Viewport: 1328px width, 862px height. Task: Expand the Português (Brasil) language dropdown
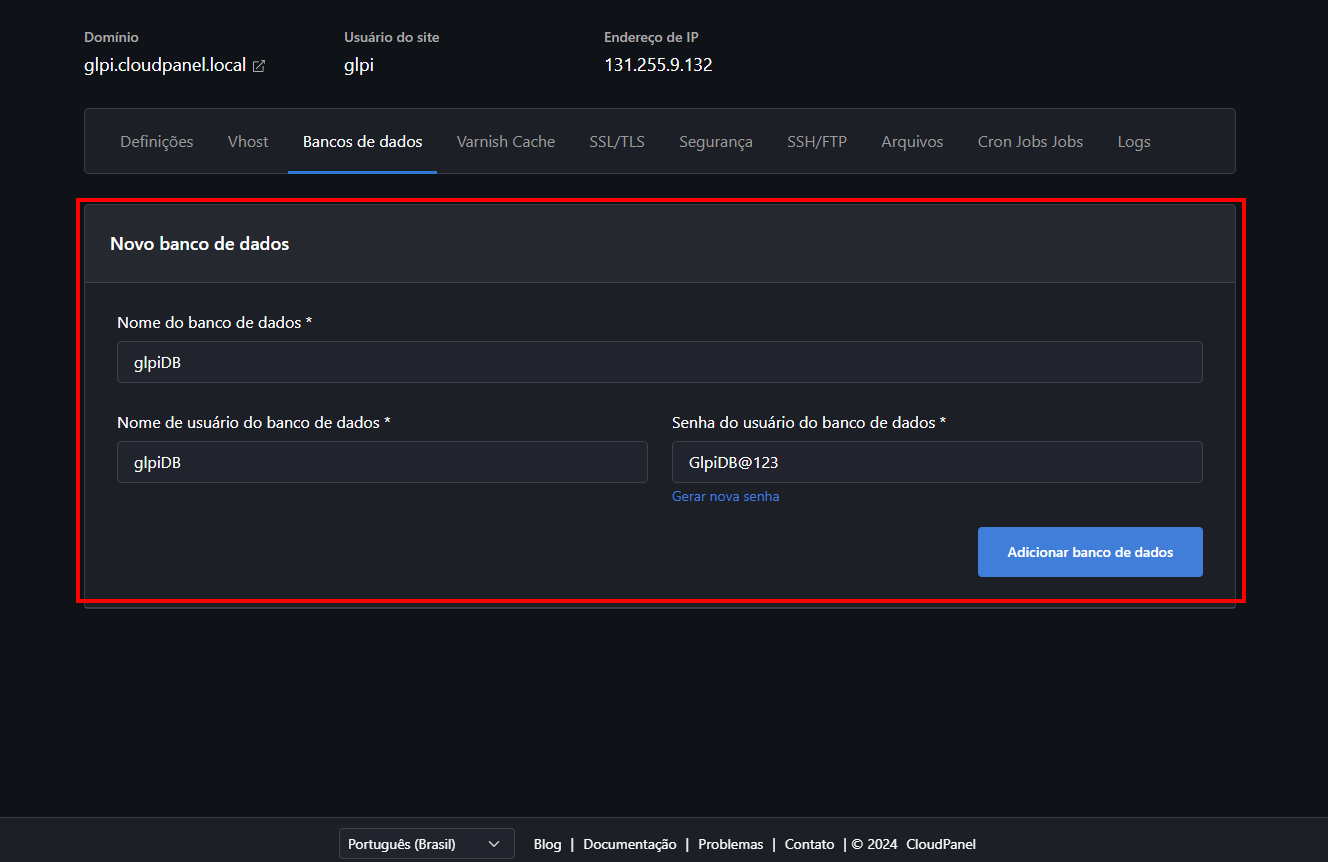(426, 844)
